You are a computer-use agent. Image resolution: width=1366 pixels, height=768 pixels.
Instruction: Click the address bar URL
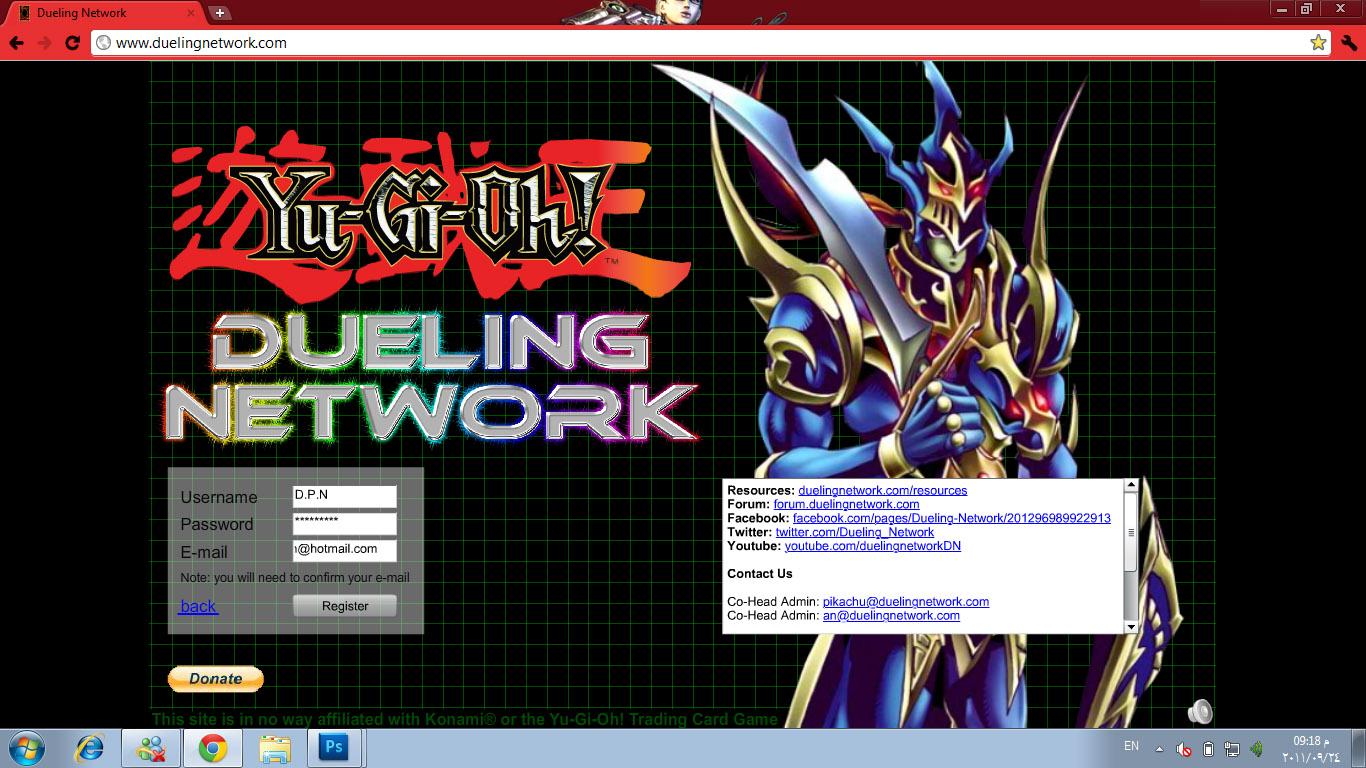tap(201, 43)
